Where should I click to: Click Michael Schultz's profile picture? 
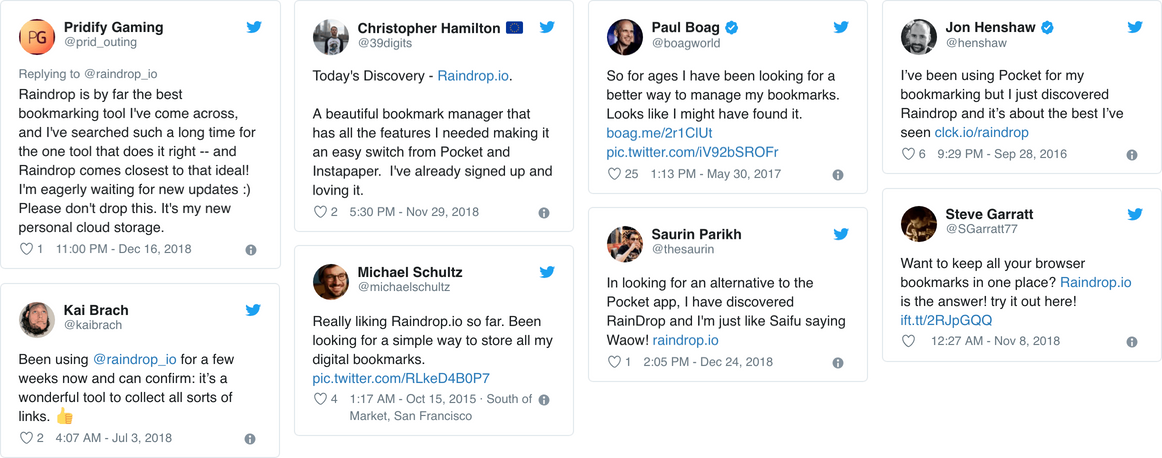coord(331,281)
